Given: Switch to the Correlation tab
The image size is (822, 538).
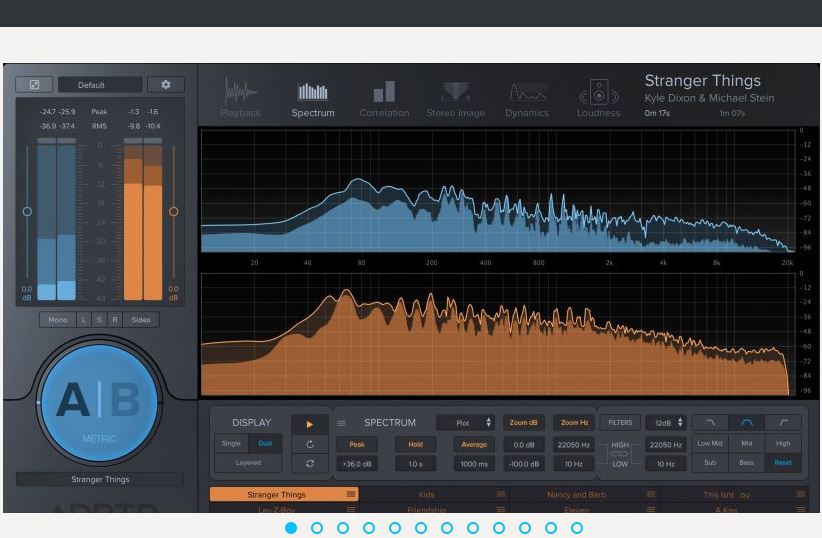Looking at the screenshot, I should pyautogui.click(x=384, y=99).
